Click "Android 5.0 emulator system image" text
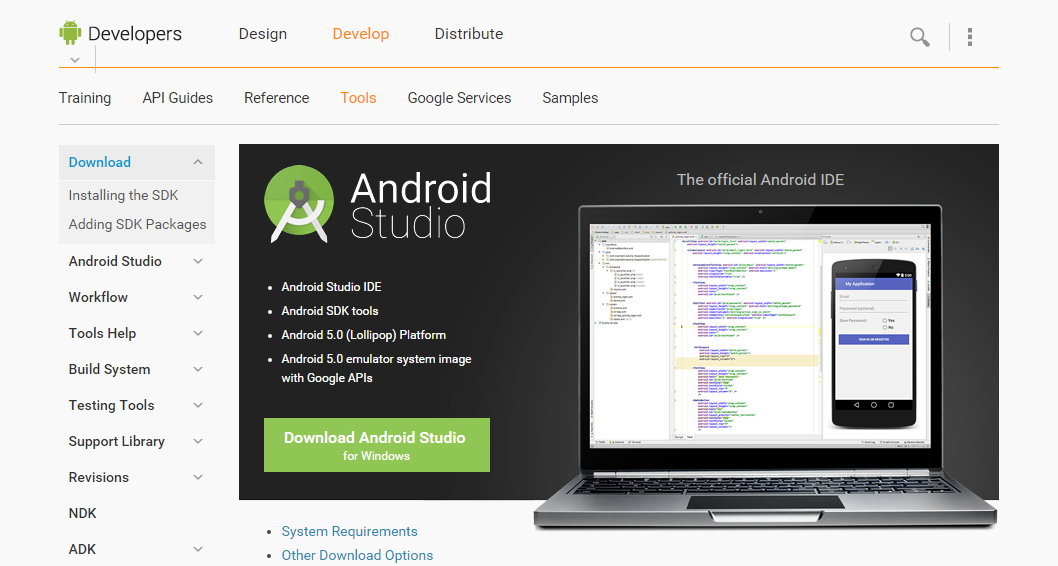The height and width of the screenshot is (566, 1058). (x=377, y=359)
